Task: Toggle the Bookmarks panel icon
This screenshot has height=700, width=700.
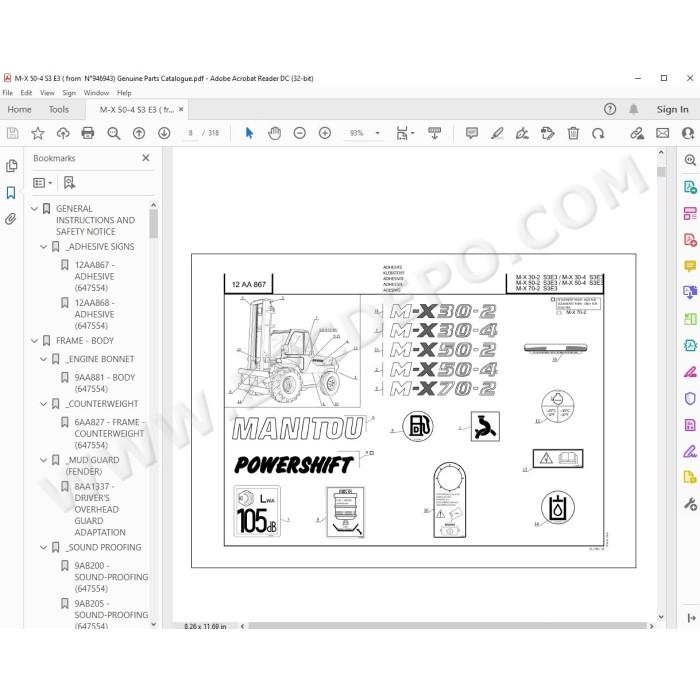Action: [11, 193]
